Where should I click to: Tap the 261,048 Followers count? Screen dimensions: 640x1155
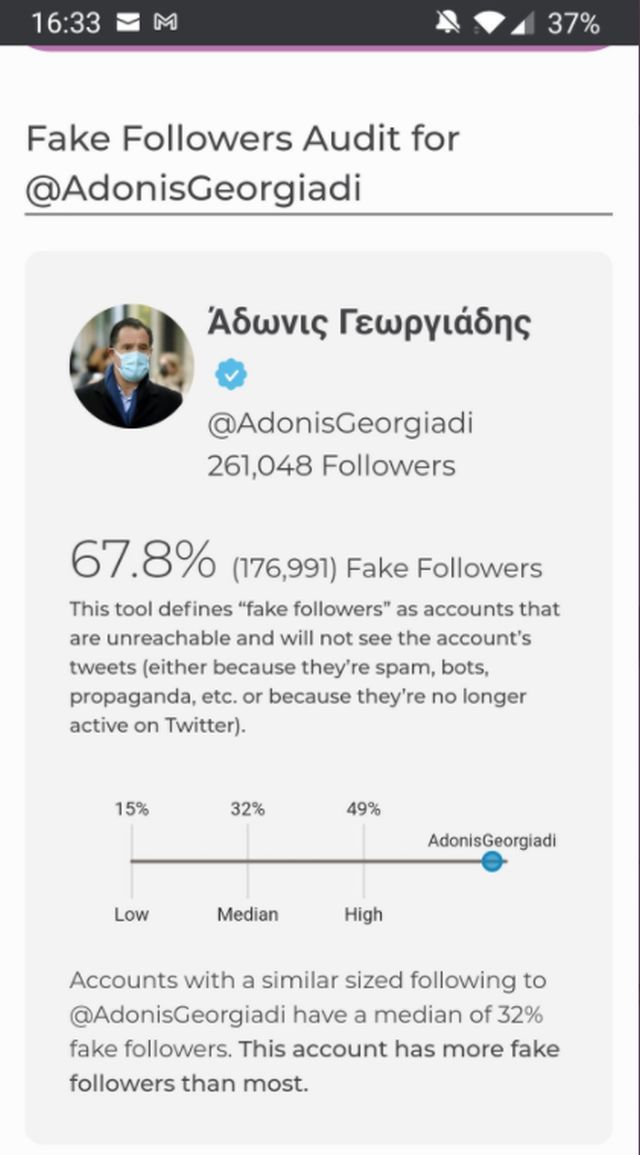(x=331, y=466)
